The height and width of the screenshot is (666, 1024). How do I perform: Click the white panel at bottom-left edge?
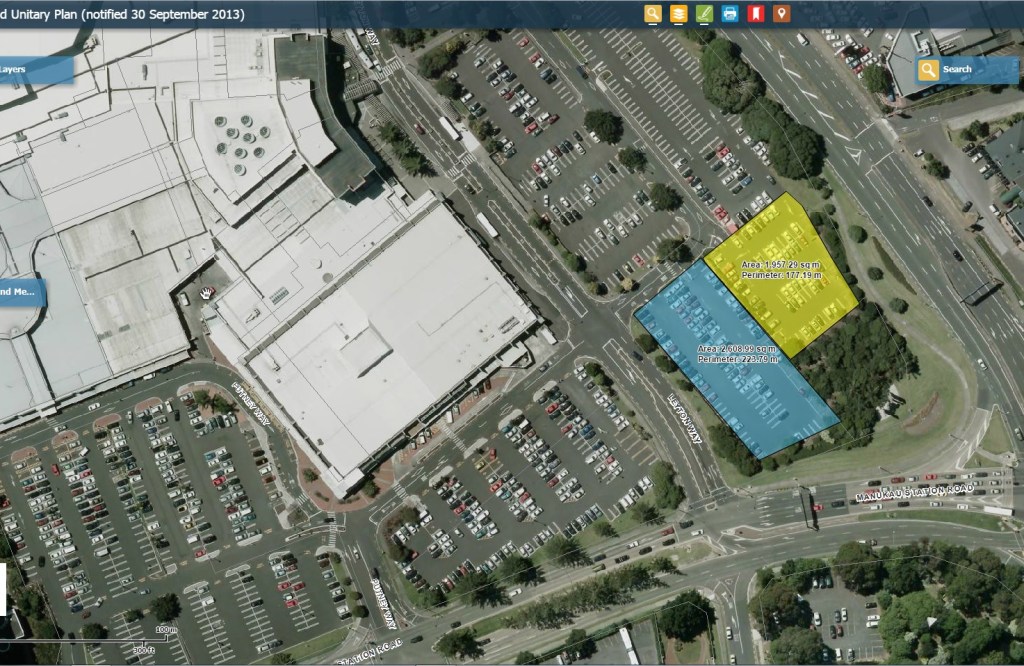[3, 588]
